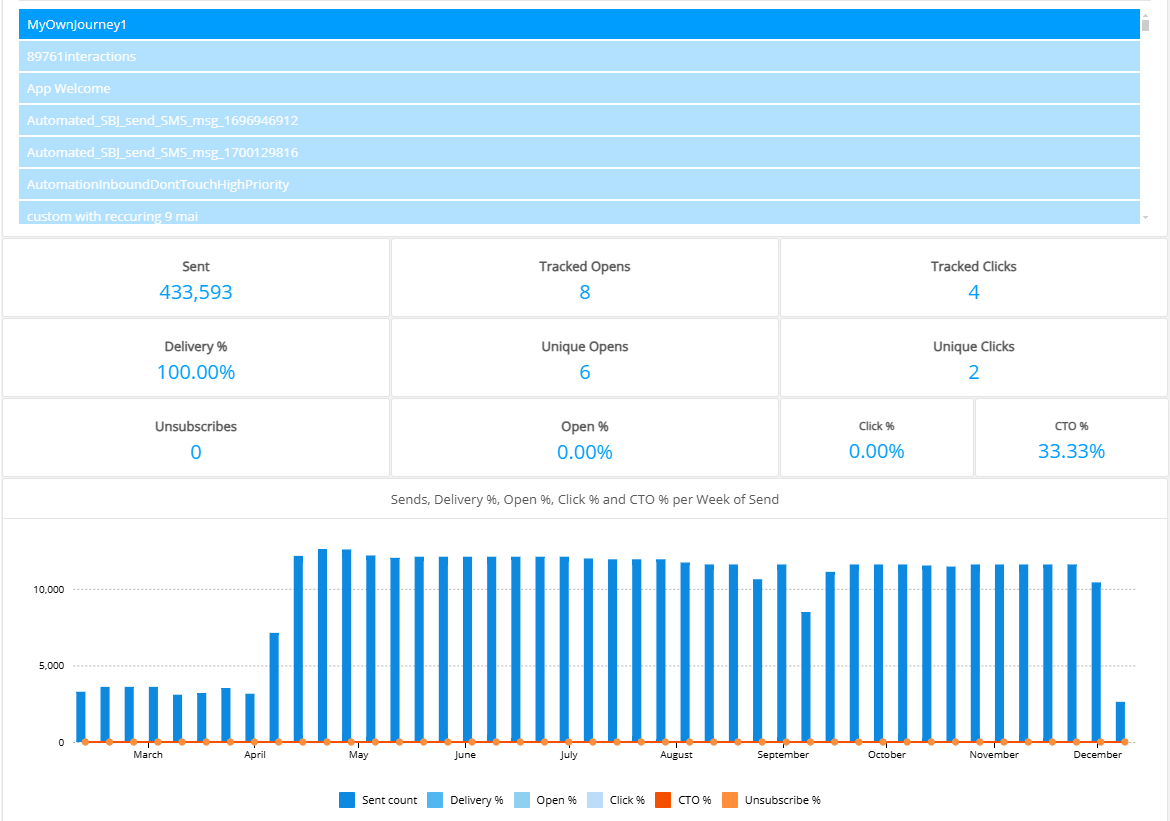Select the MyOwnJourney1 journey in list
This screenshot has height=821, width=1170.
(578, 24)
